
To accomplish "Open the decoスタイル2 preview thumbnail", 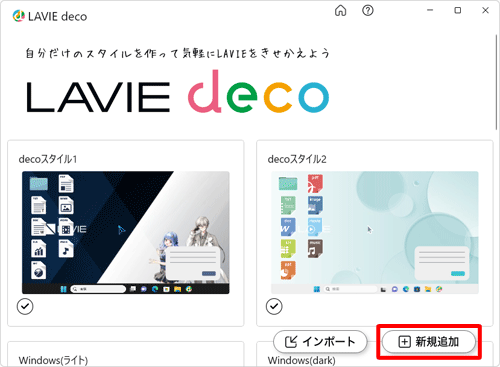I will (375, 233).
